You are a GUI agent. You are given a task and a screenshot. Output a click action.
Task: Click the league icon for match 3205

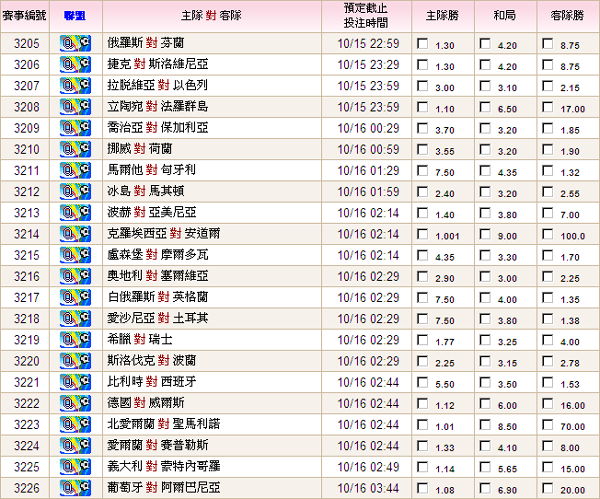click(75, 43)
